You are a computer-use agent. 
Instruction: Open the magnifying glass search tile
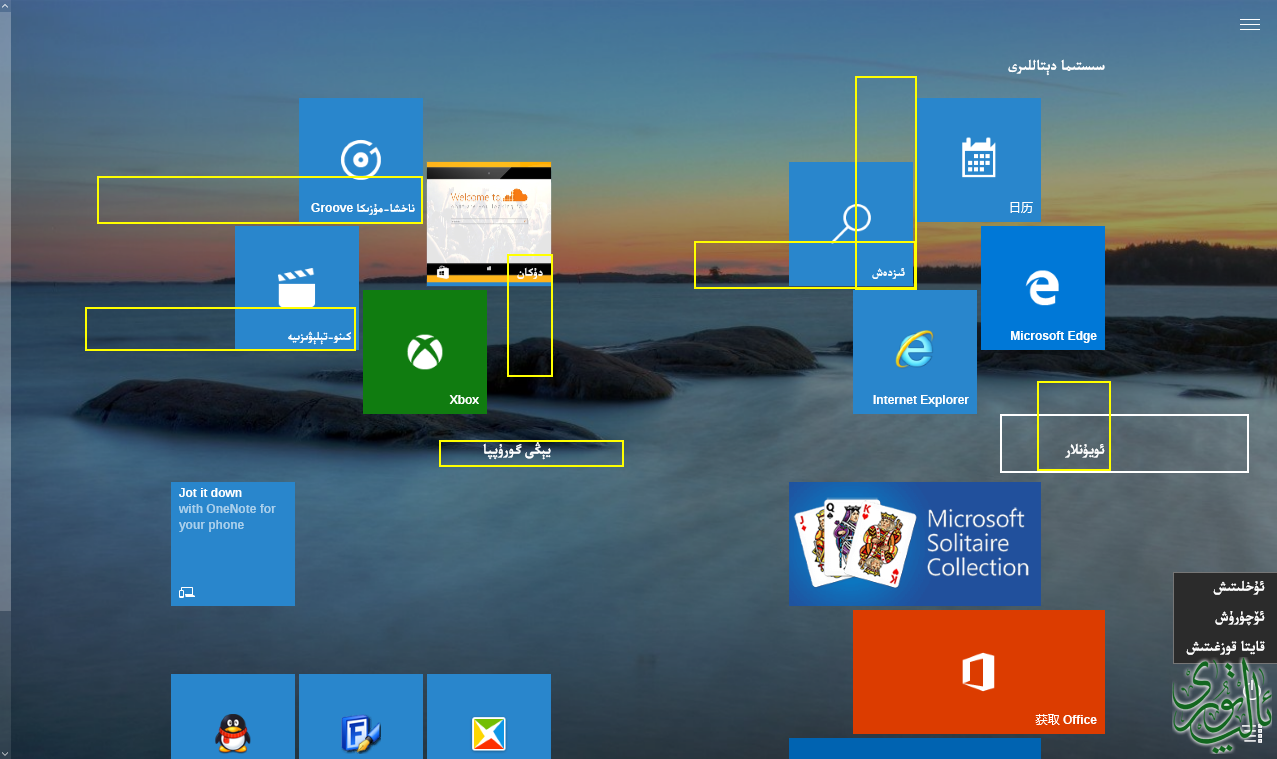pyautogui.click(x=851, y=224)
